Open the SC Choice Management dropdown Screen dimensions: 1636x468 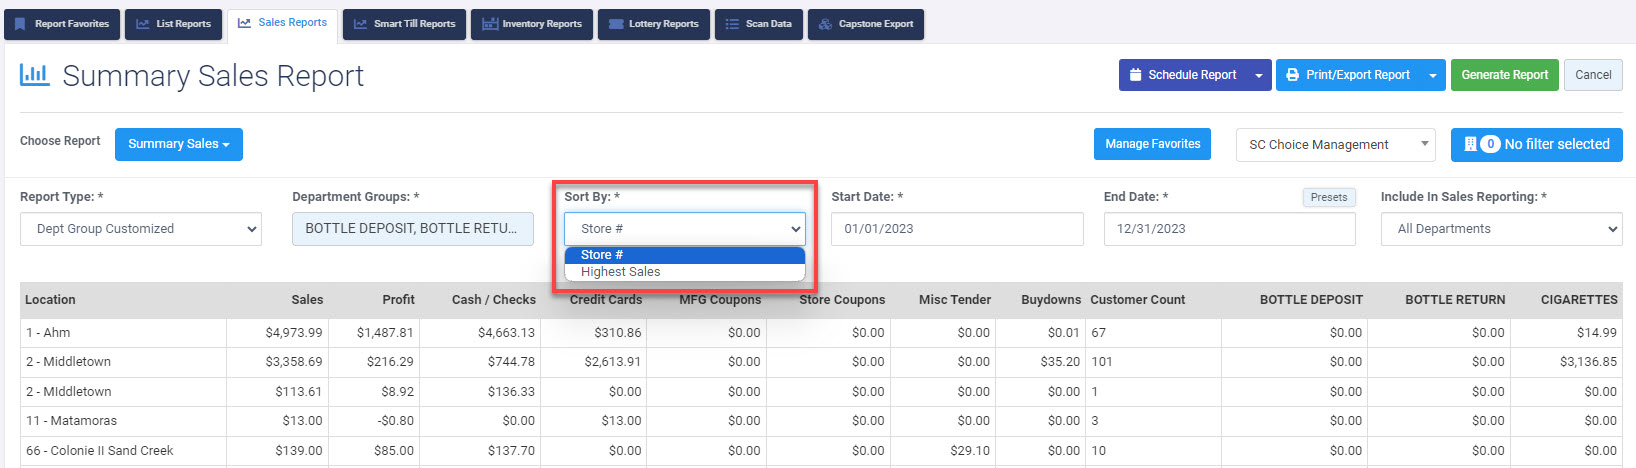(1335, 144)
